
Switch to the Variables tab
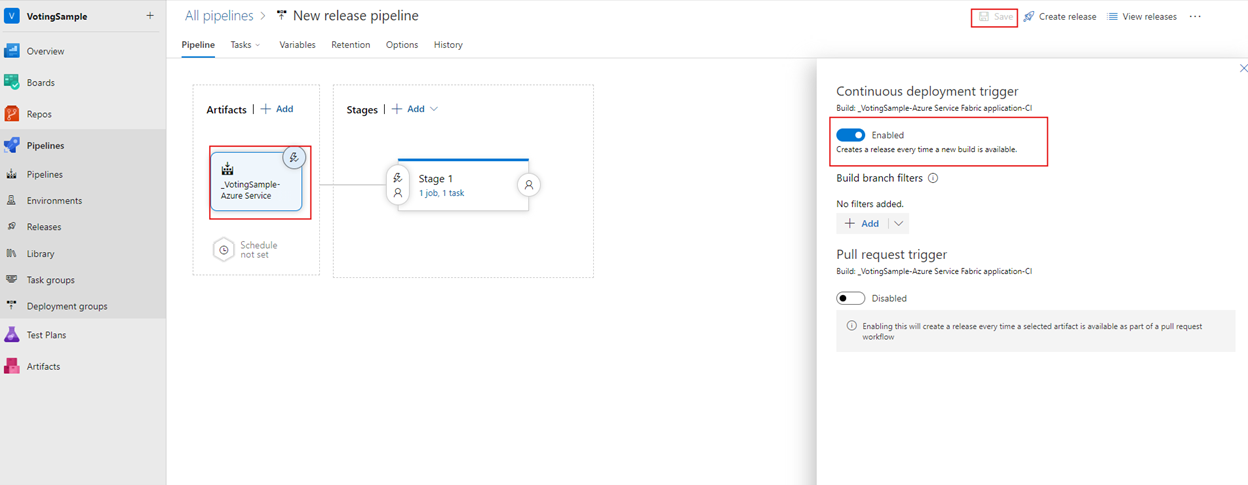297,45
